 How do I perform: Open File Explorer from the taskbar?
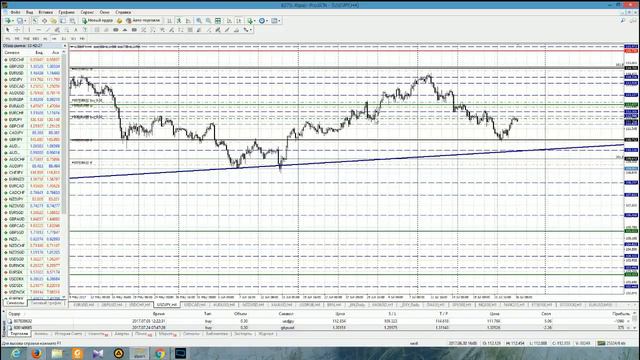click(x=57, y=353)
